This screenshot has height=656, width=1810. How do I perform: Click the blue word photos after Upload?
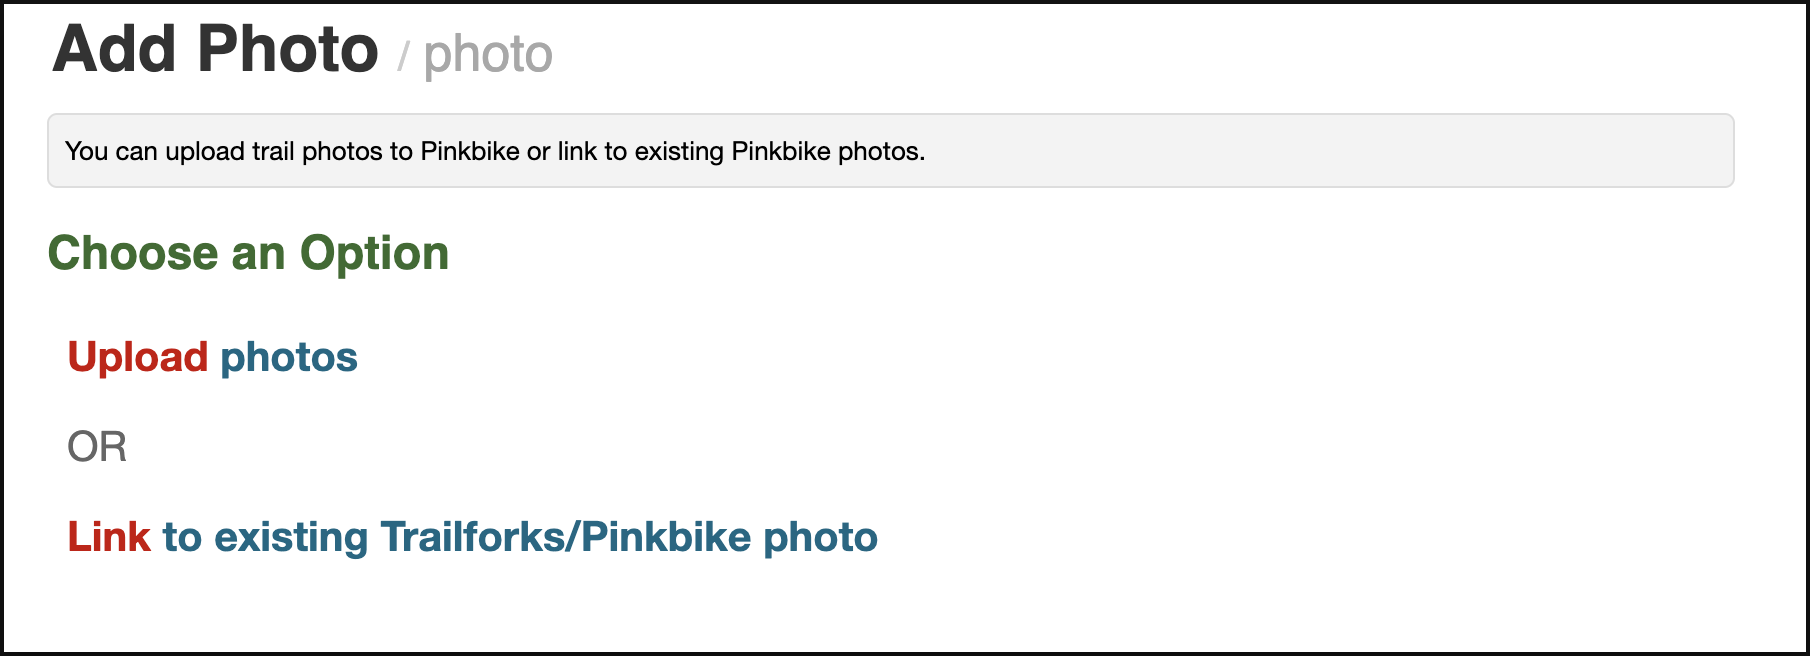pos(289,357)
